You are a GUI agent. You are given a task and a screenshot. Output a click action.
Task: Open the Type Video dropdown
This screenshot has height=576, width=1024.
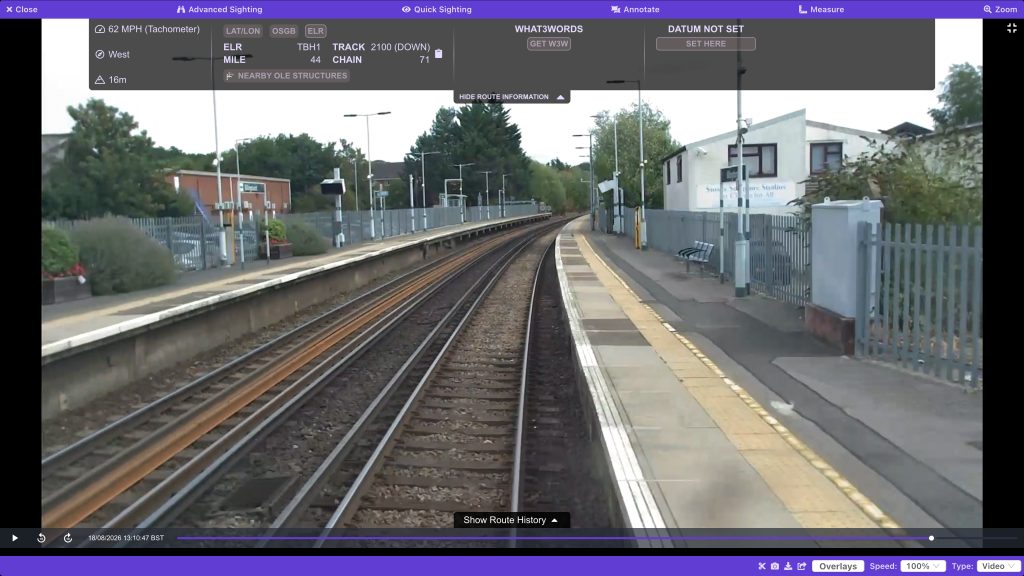(x=999, y=566)
